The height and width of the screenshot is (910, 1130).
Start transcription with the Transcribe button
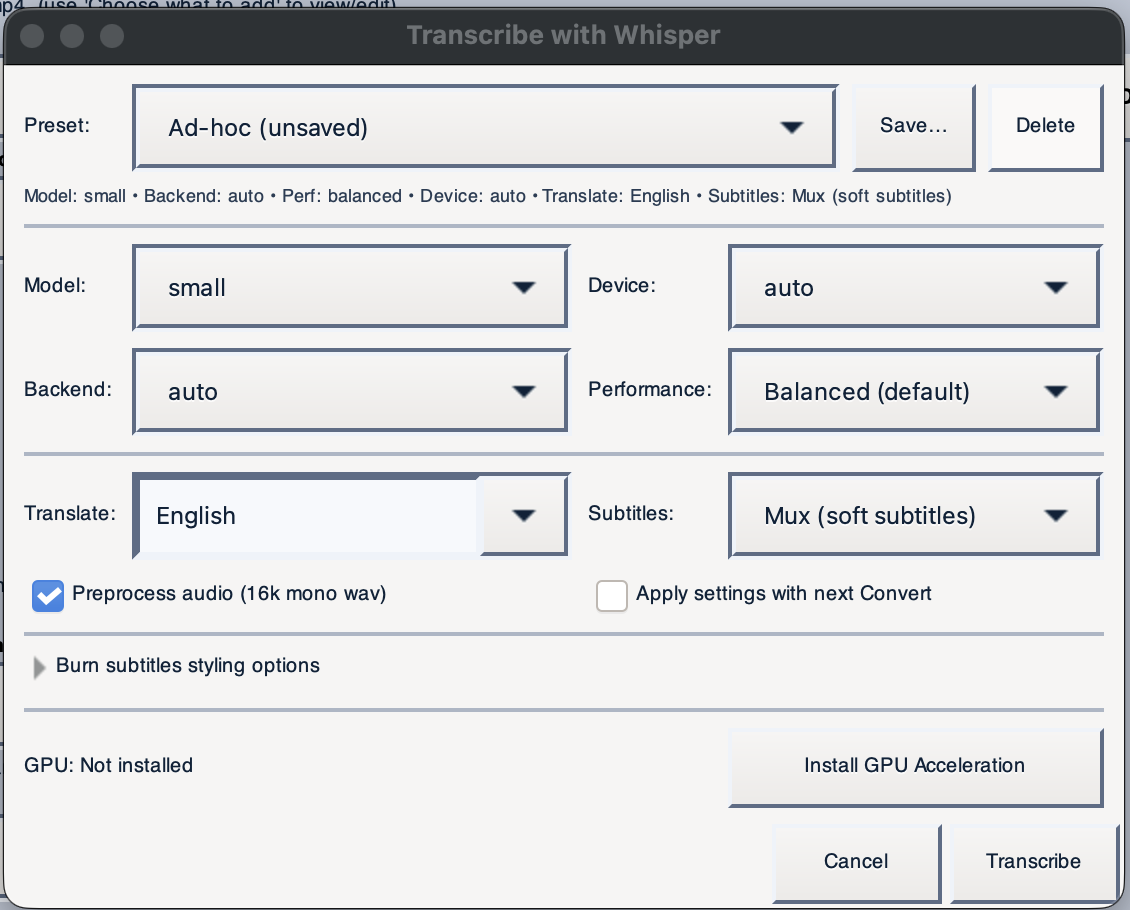pyautogui.click(x=1033, y=861)
